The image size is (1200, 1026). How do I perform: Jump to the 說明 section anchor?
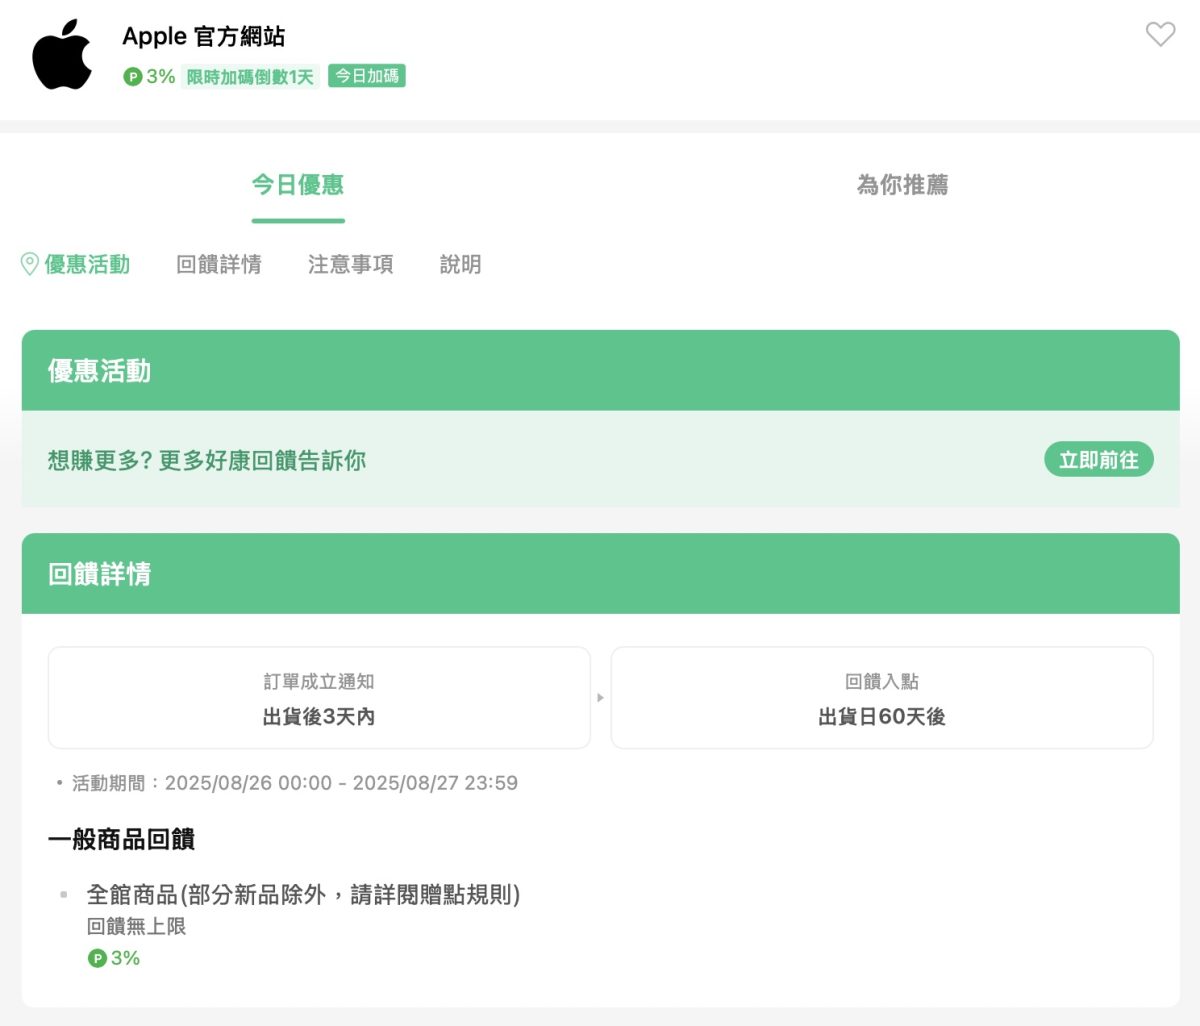461,264
